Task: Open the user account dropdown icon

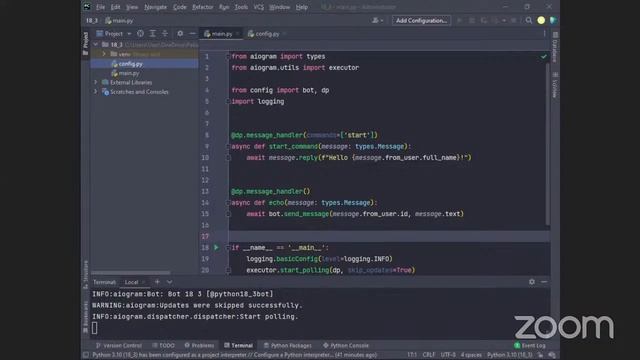Action: coord(377,20)
